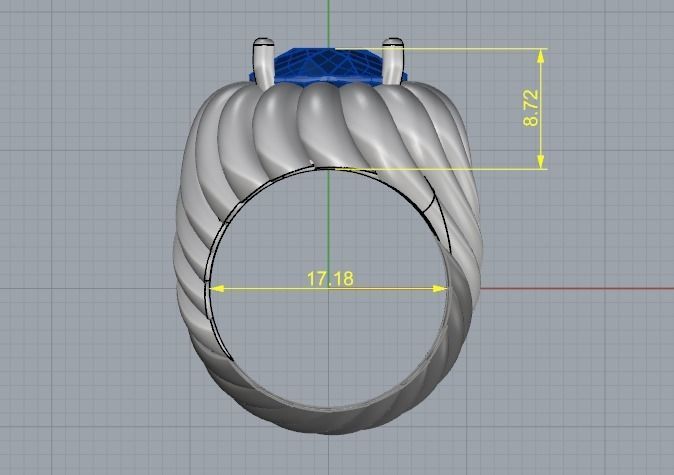This screenshot has width=674, height=475.
Task: Select the 8.72 vertical dimension text
Action: point(531,108)
